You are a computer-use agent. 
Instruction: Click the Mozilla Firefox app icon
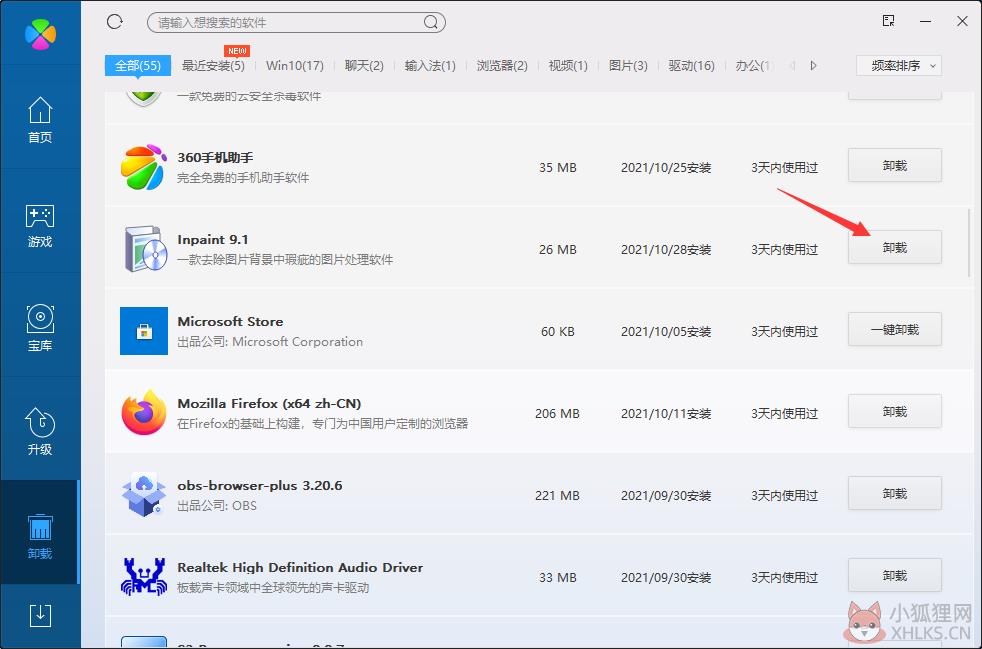pos(144,413)
